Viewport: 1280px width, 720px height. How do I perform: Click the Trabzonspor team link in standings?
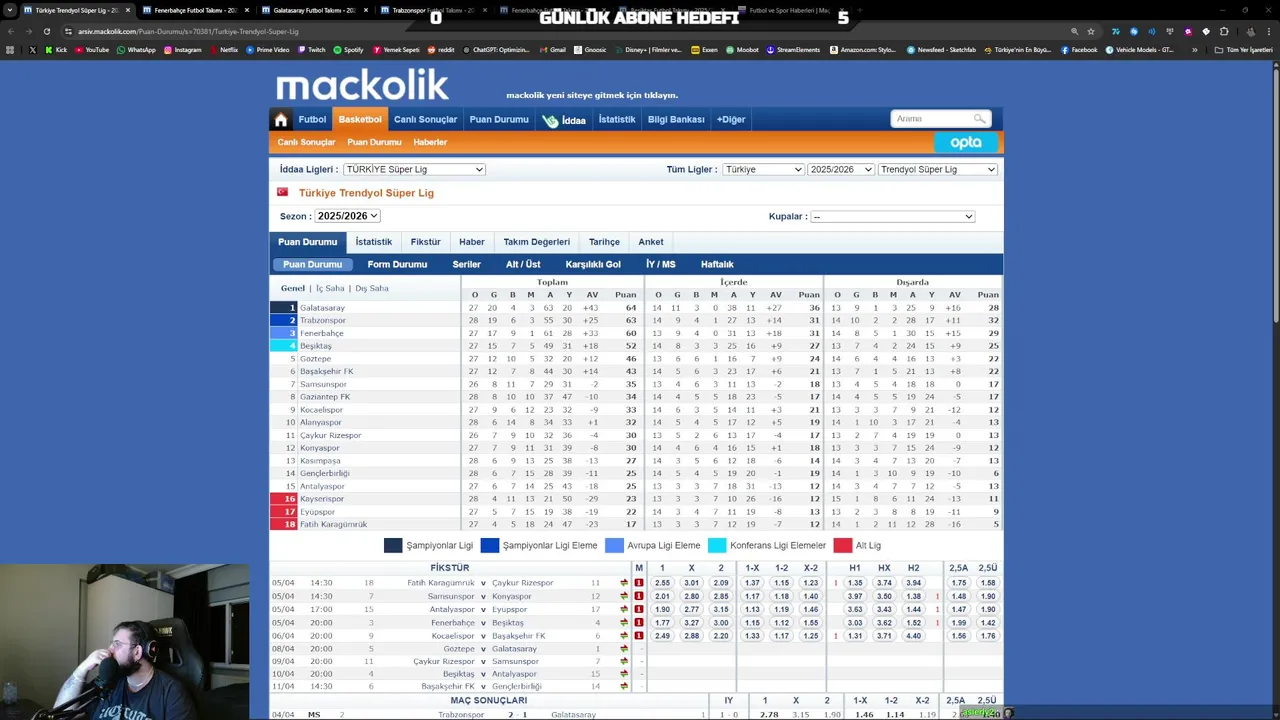323,321
